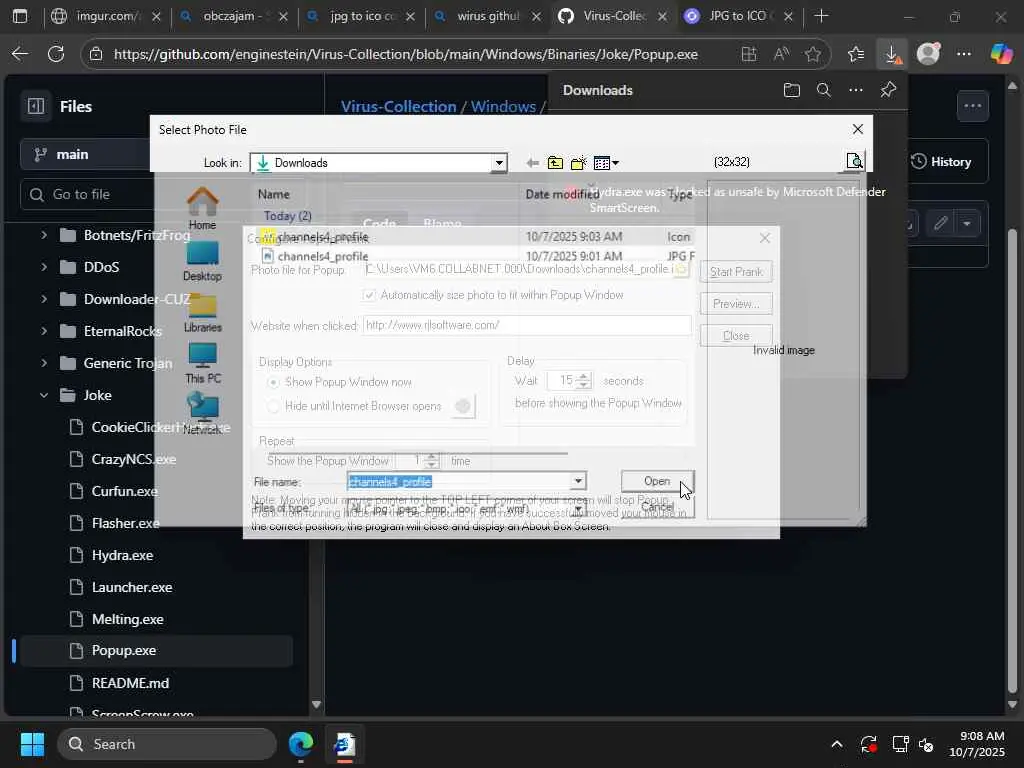Switch to the wirus github tab
The image size is (1024, 768).
point(487,16)
